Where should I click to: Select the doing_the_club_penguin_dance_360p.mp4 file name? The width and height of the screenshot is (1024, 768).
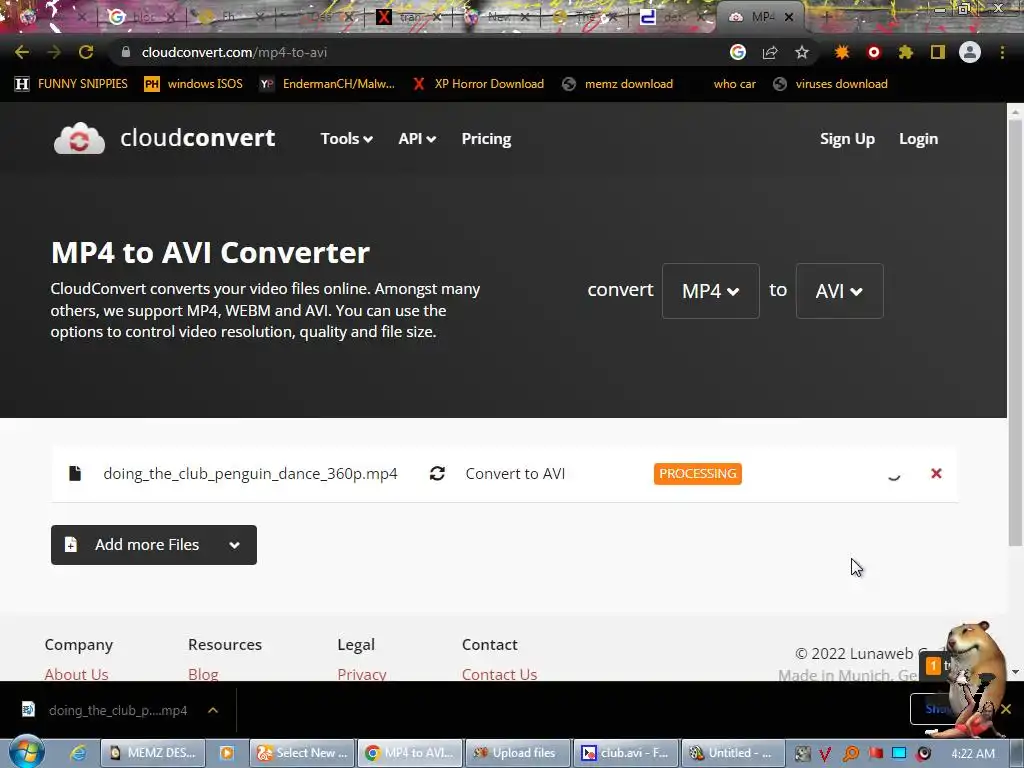pos(250,473)
